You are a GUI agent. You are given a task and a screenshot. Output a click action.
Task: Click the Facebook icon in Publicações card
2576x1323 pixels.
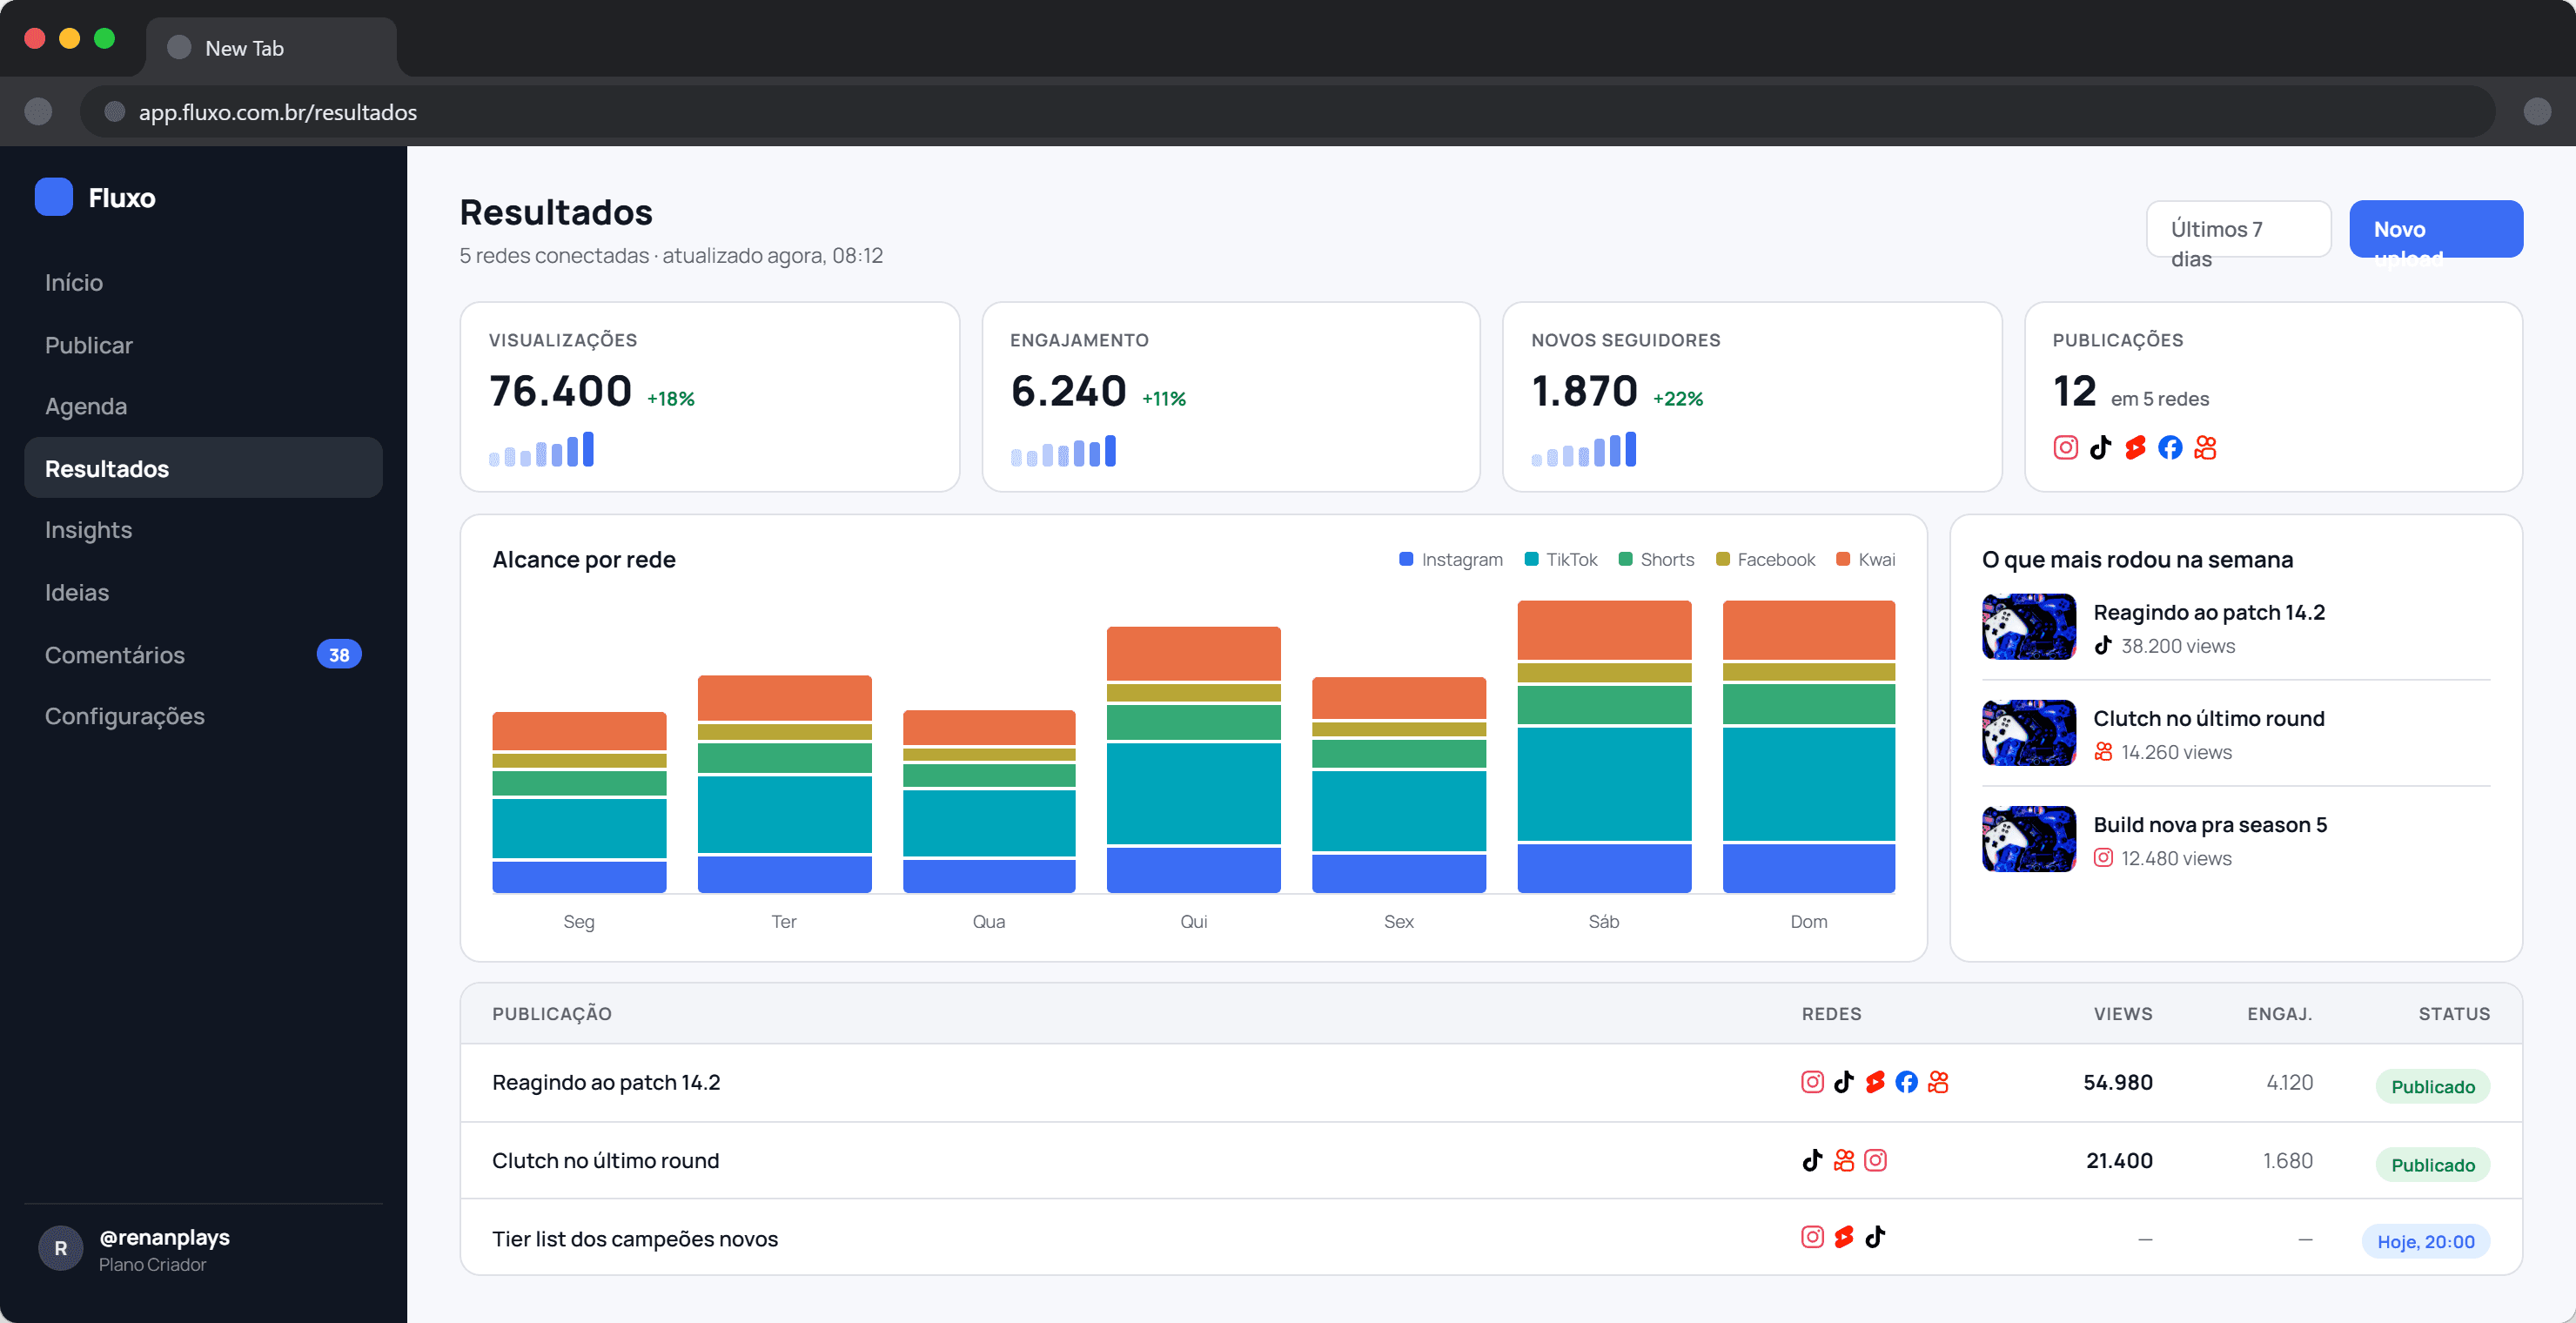coord(2170,447)
